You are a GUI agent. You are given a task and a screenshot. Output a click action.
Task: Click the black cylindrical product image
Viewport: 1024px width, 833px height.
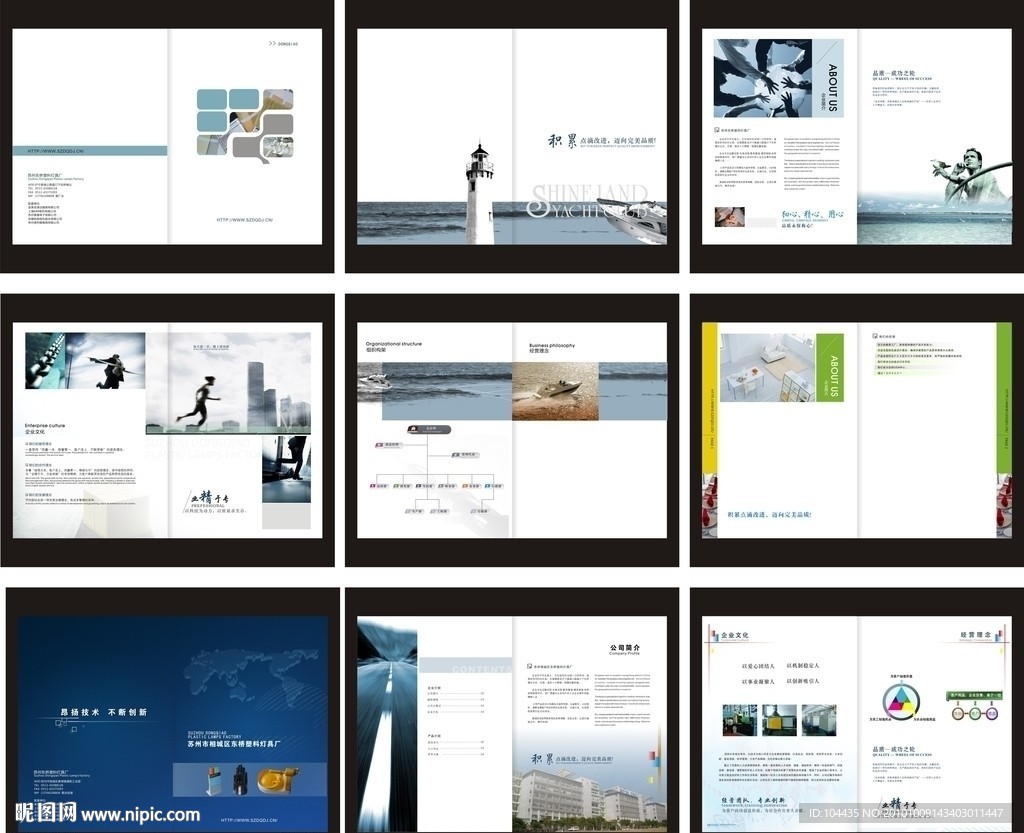point(240,779)
